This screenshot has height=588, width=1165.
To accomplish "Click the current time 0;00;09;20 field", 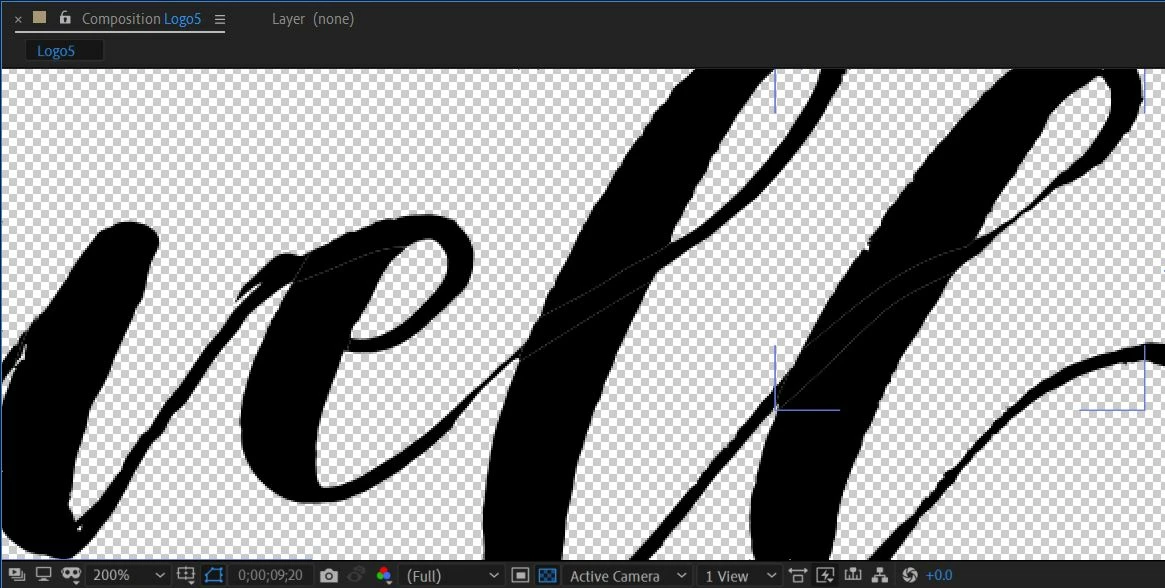I will 270,575.
